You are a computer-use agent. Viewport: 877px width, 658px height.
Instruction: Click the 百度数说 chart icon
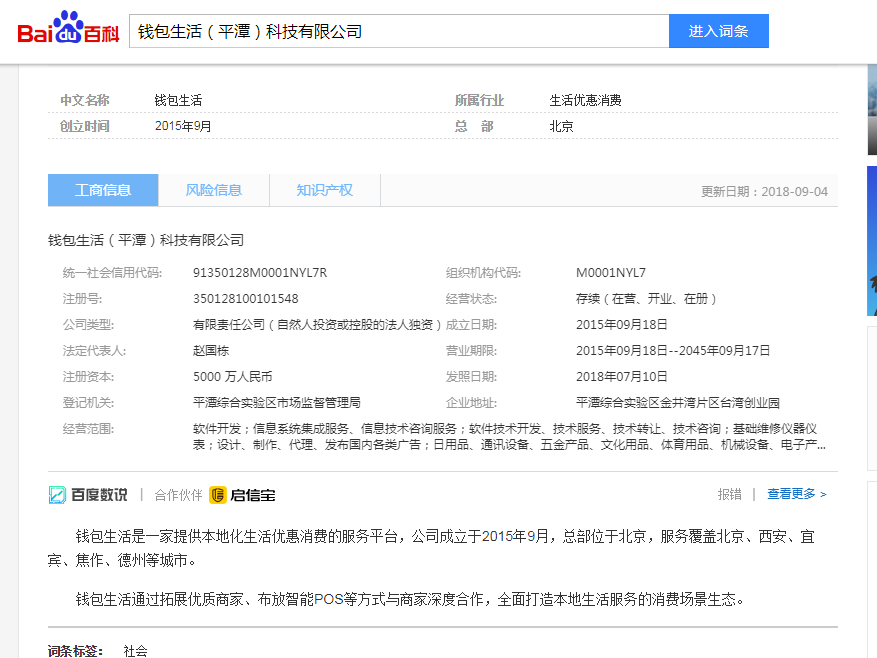click(x=57, y=495)
